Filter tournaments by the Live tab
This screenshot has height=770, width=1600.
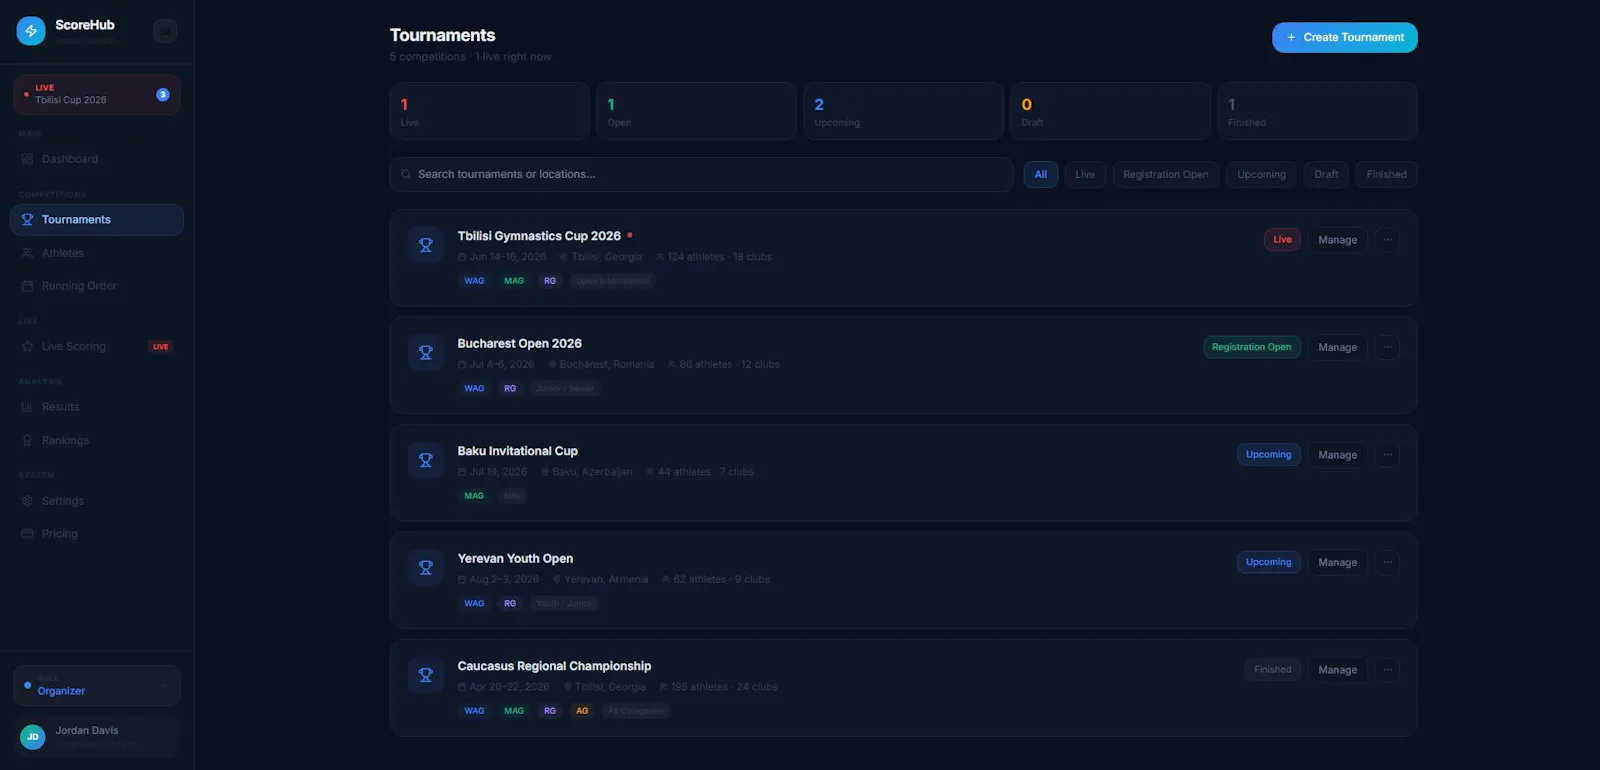(1085, 174)
